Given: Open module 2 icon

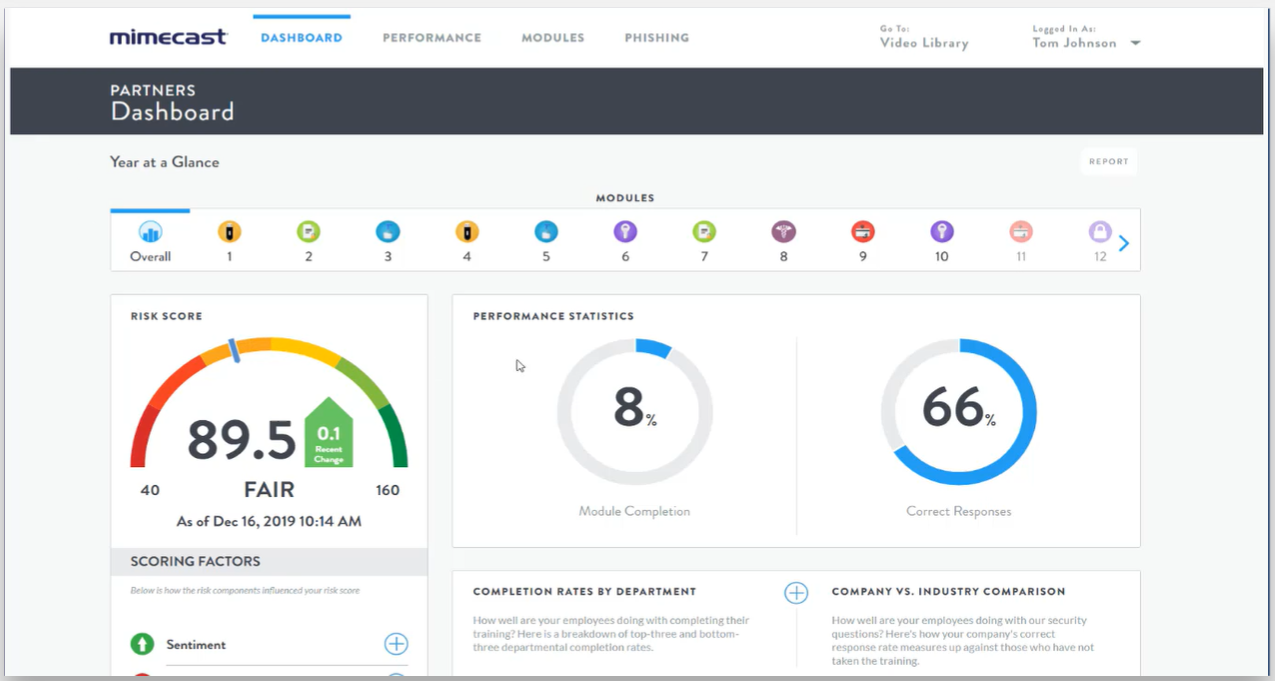Looking at the screenshot, I should tap(308, 232).
